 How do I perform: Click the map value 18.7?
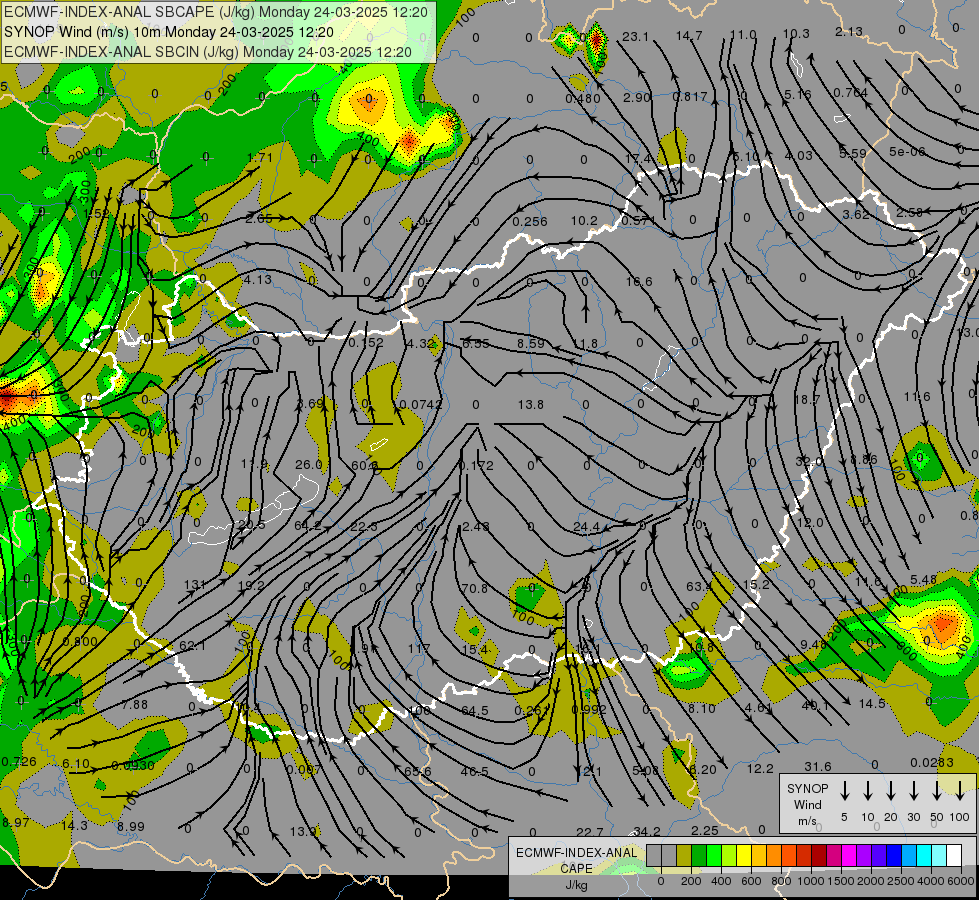[x=806, y=400]
